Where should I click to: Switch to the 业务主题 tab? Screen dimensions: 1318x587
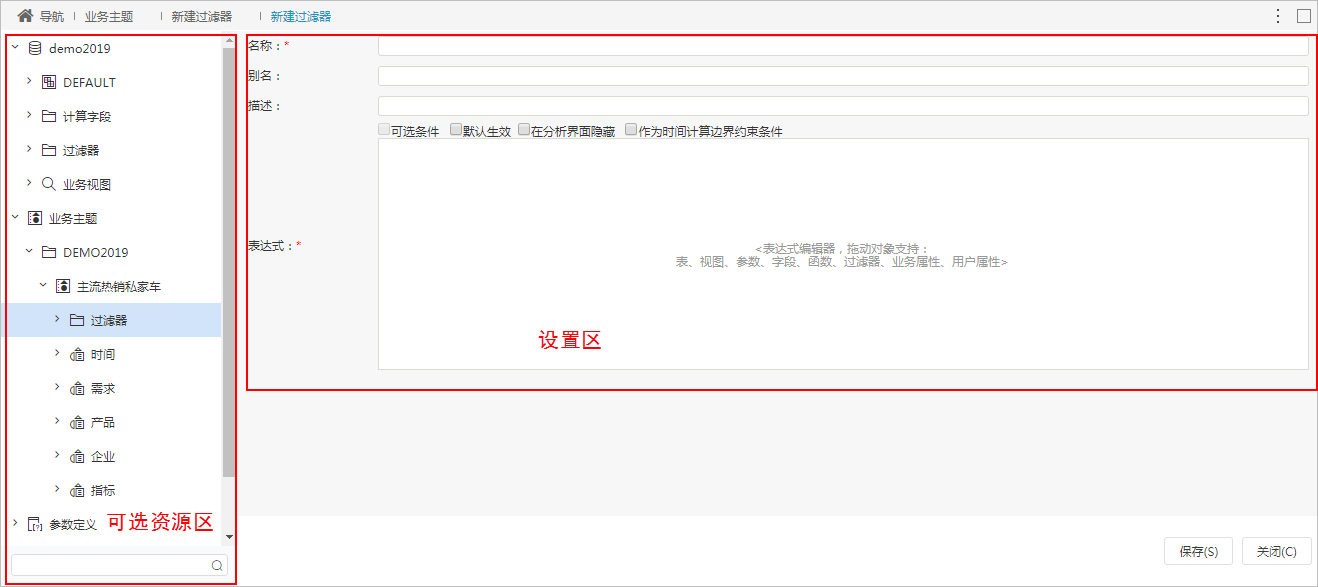click(x=109, y=17)
